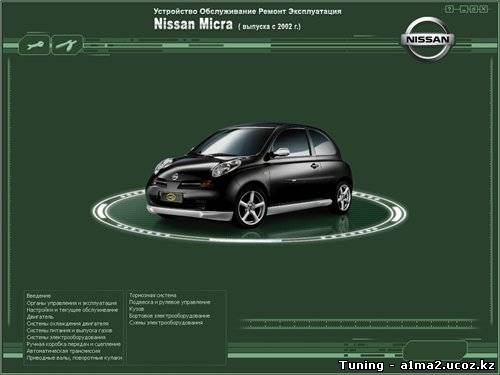Open Органы управления и эксплуатация chapter

[x=72, y=303]
